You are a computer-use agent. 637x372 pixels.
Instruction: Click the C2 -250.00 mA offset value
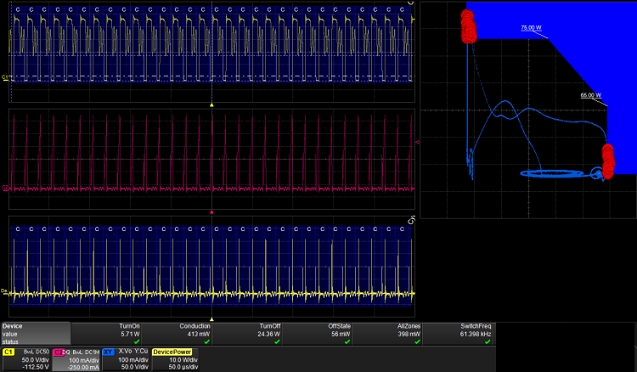tap(84, 367)
